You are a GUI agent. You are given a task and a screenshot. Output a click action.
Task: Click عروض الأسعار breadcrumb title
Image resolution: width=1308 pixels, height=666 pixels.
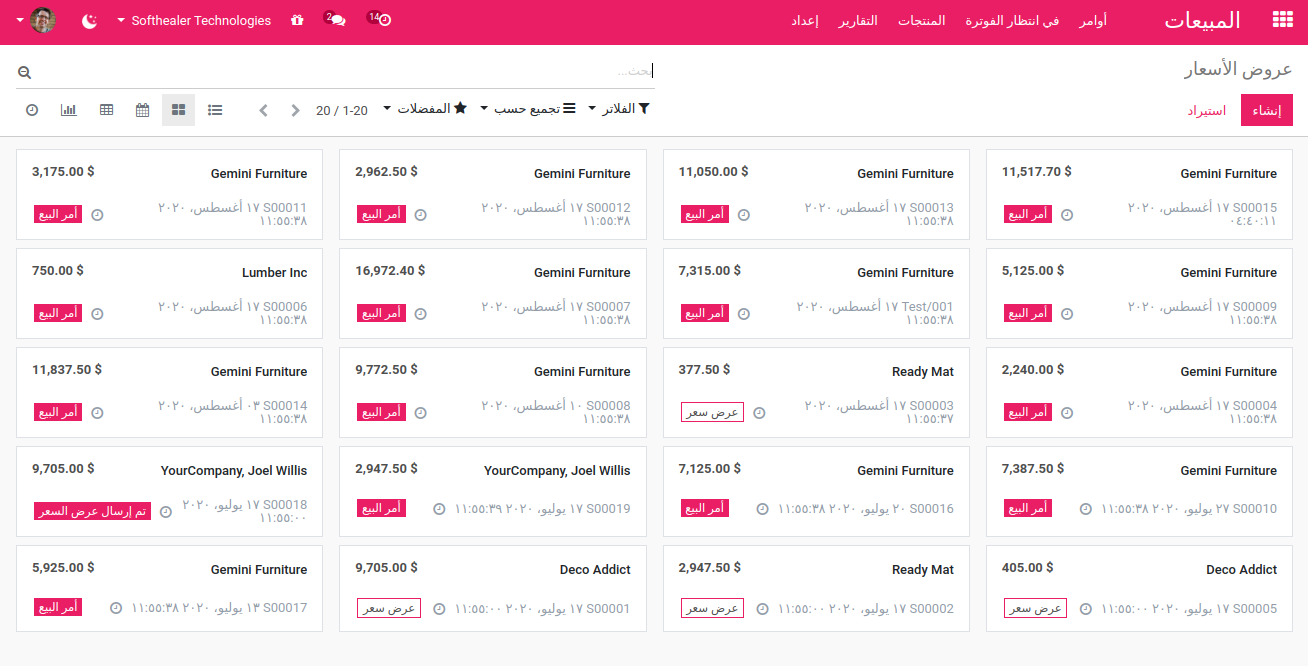tap(1238, 69)
